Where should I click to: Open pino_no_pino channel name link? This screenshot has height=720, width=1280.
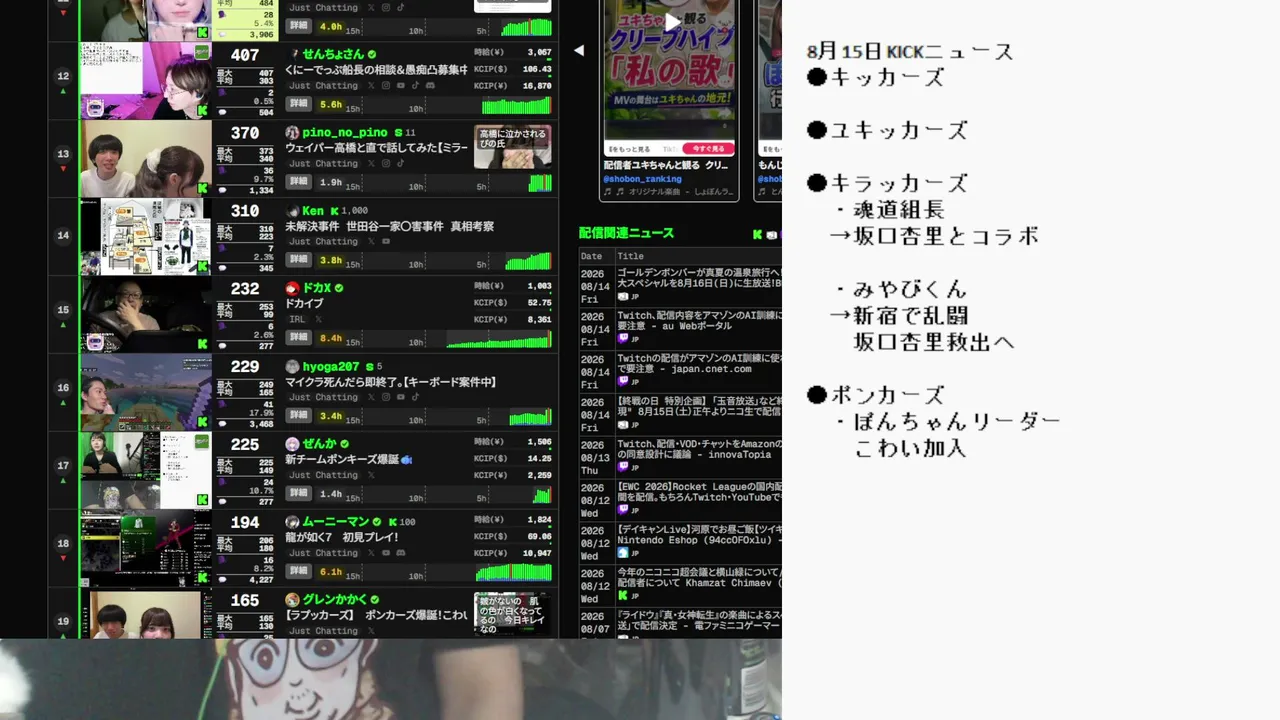point(345,132)
